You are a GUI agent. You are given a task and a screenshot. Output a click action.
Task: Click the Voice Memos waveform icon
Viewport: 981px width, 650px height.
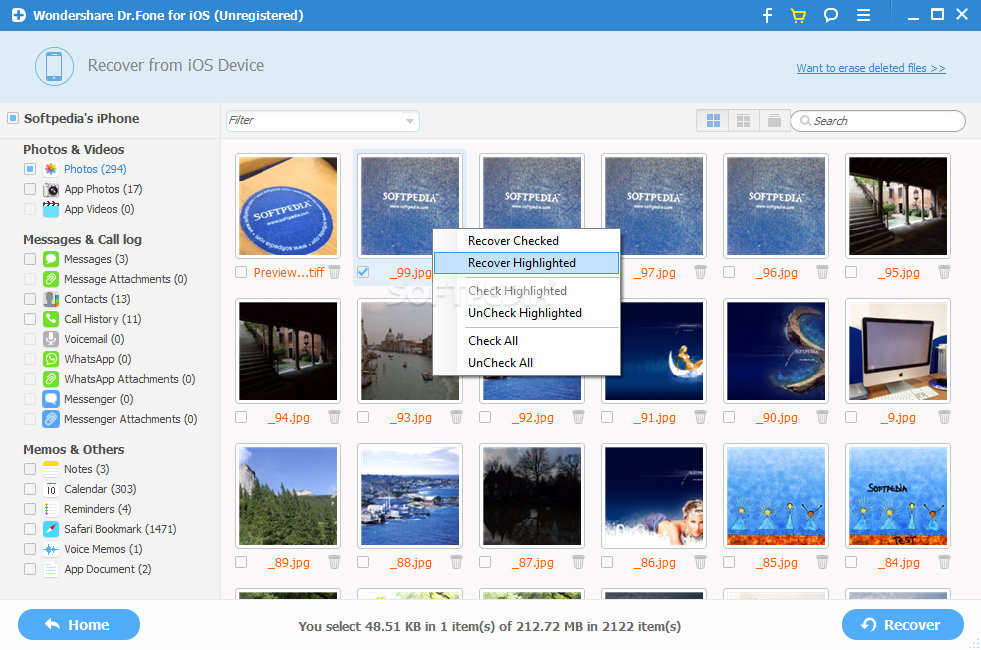tap(51, 549)
